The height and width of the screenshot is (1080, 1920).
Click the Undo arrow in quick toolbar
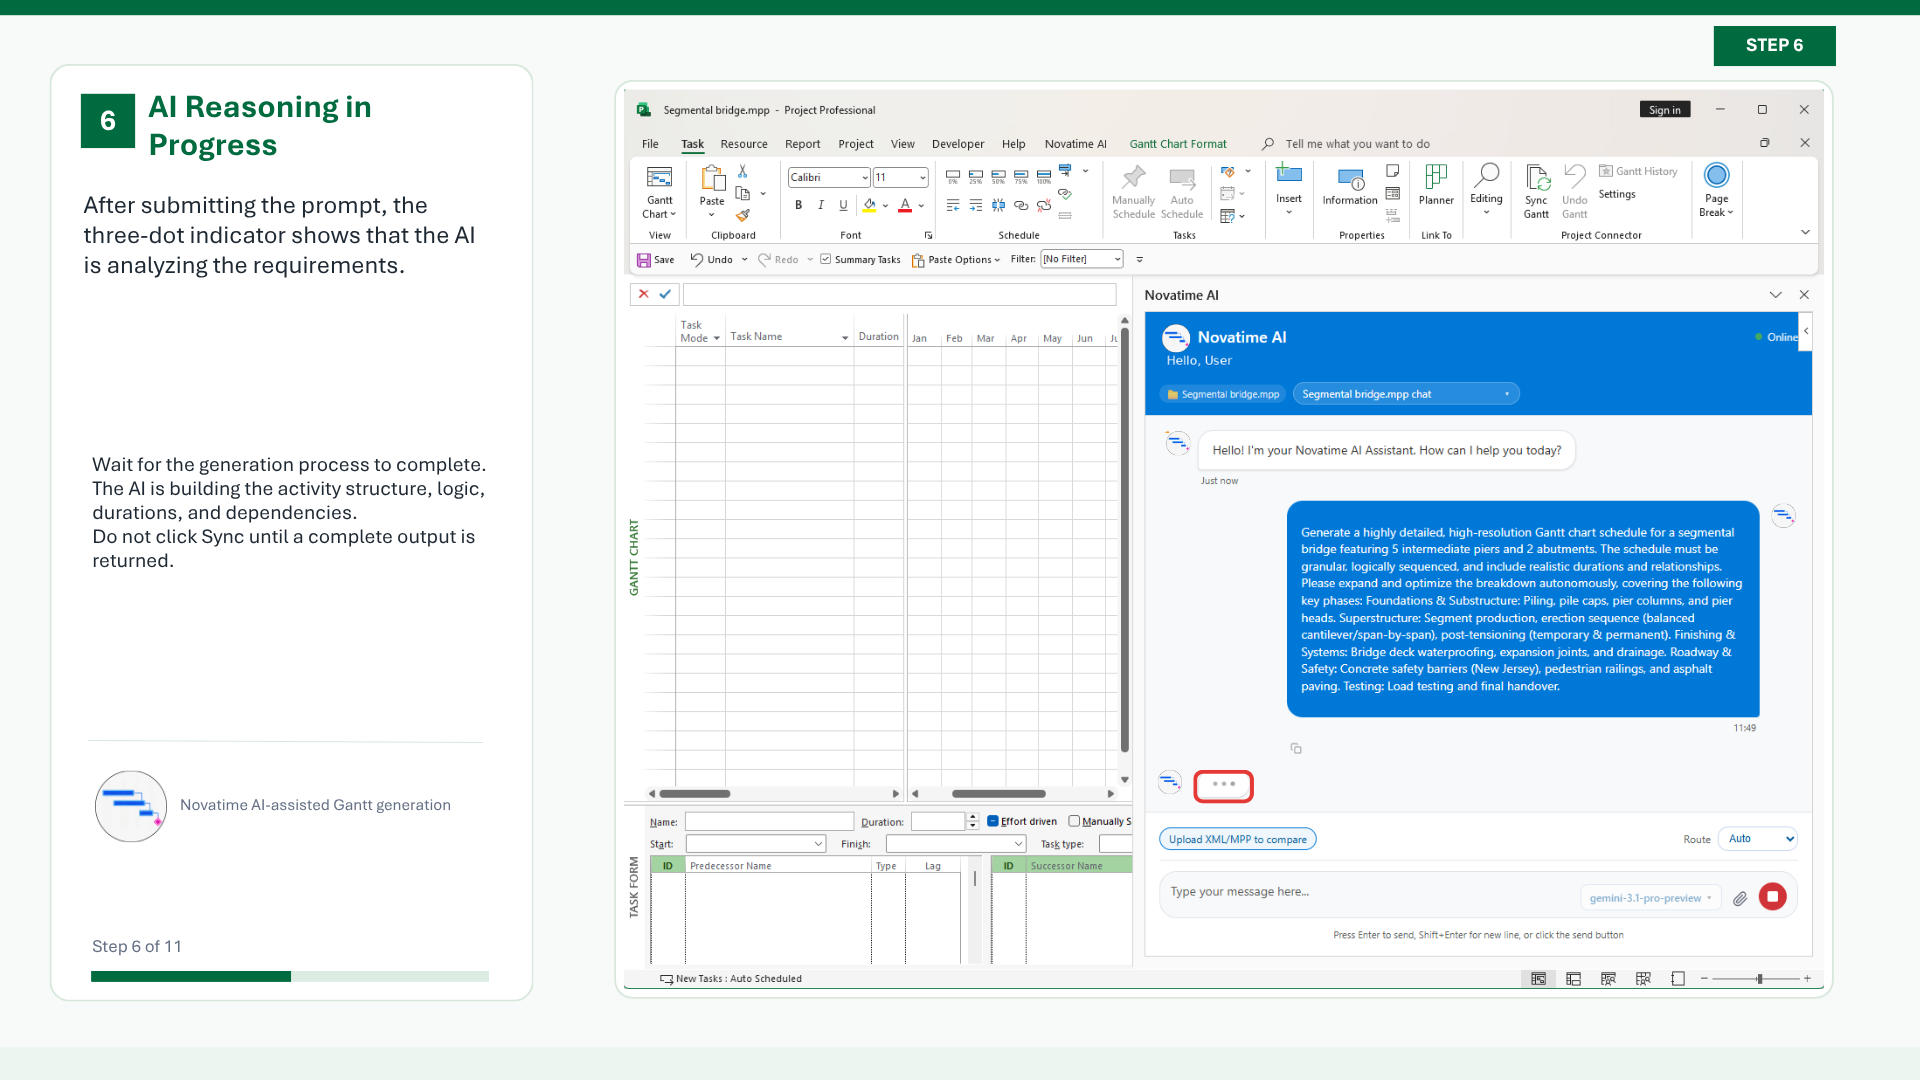tap(697, 259)
